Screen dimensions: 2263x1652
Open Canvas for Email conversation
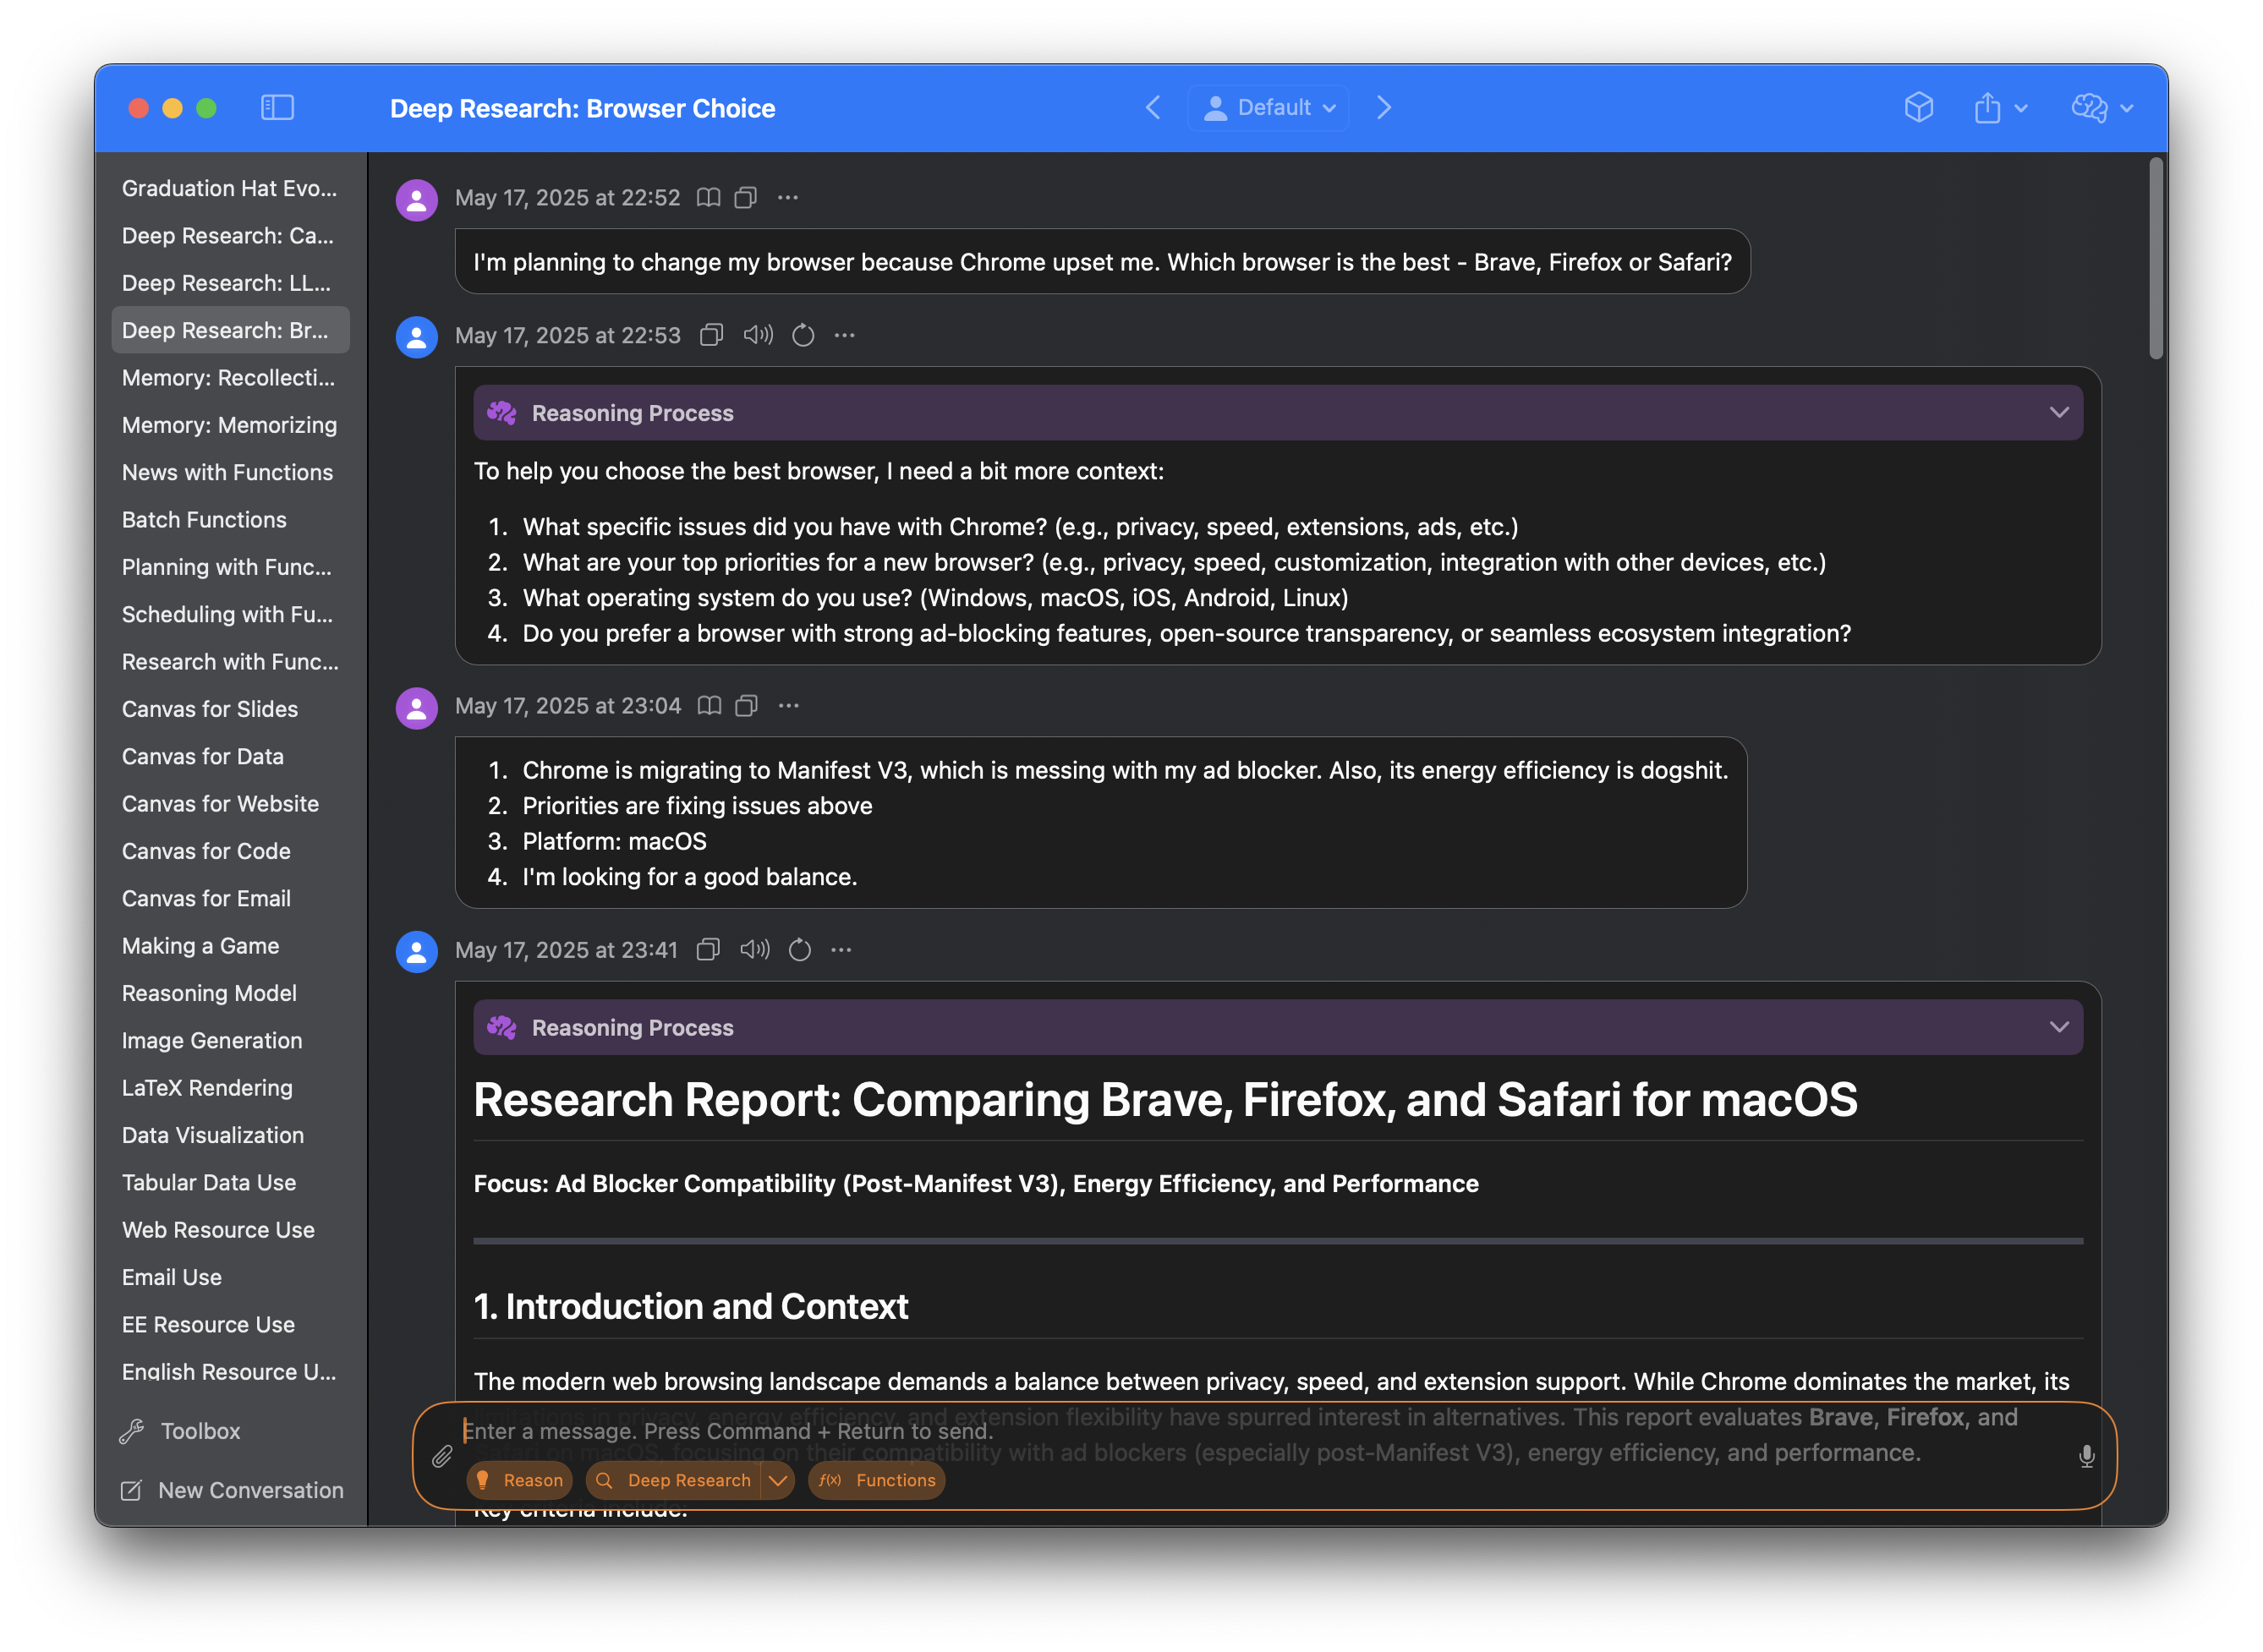pos(230,898)
